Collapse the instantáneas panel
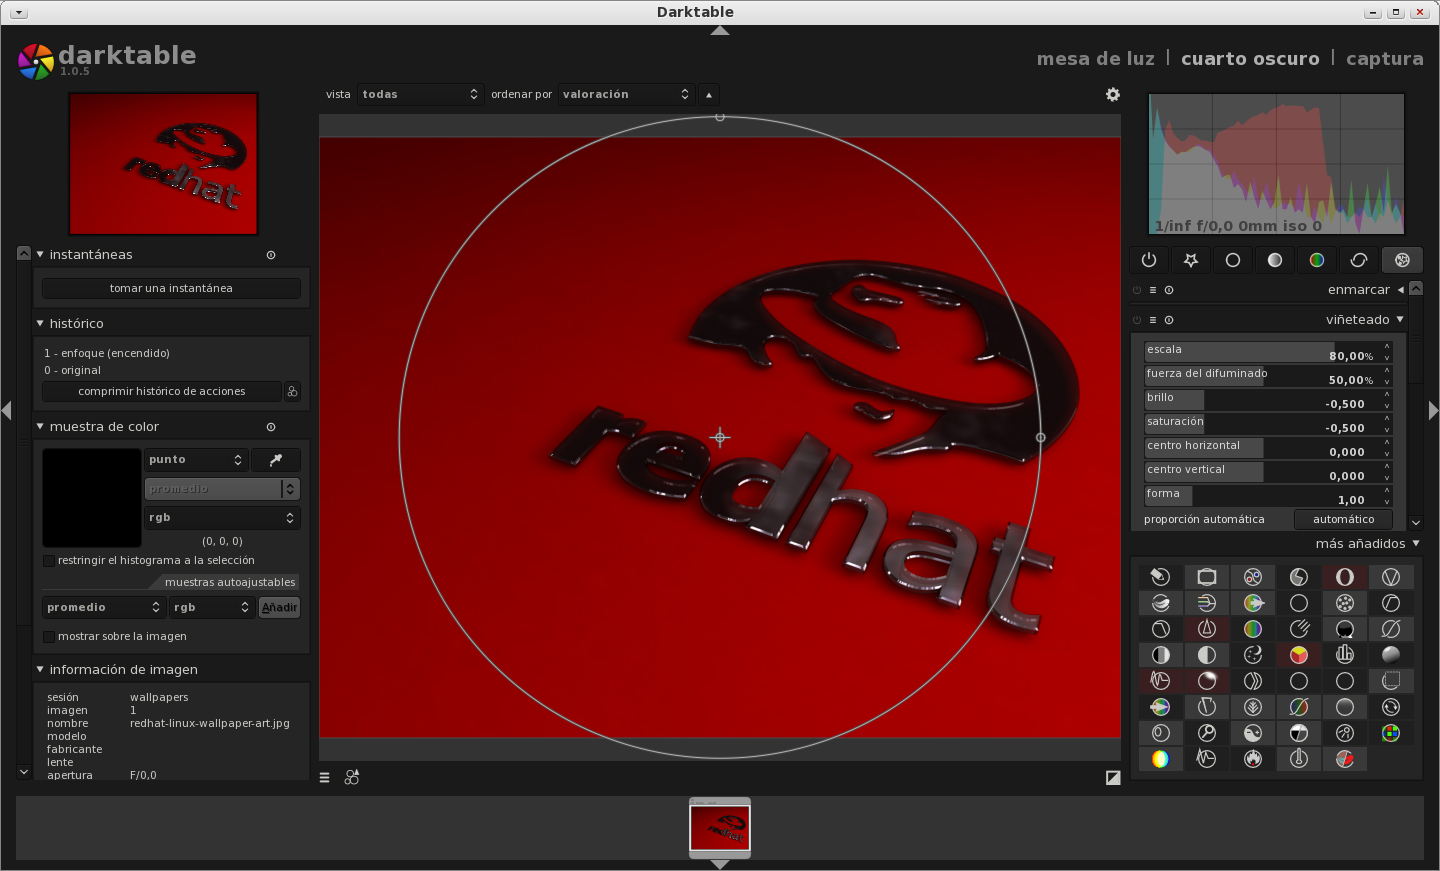The height and width of the screenshot is (871, 1440). 40,255
